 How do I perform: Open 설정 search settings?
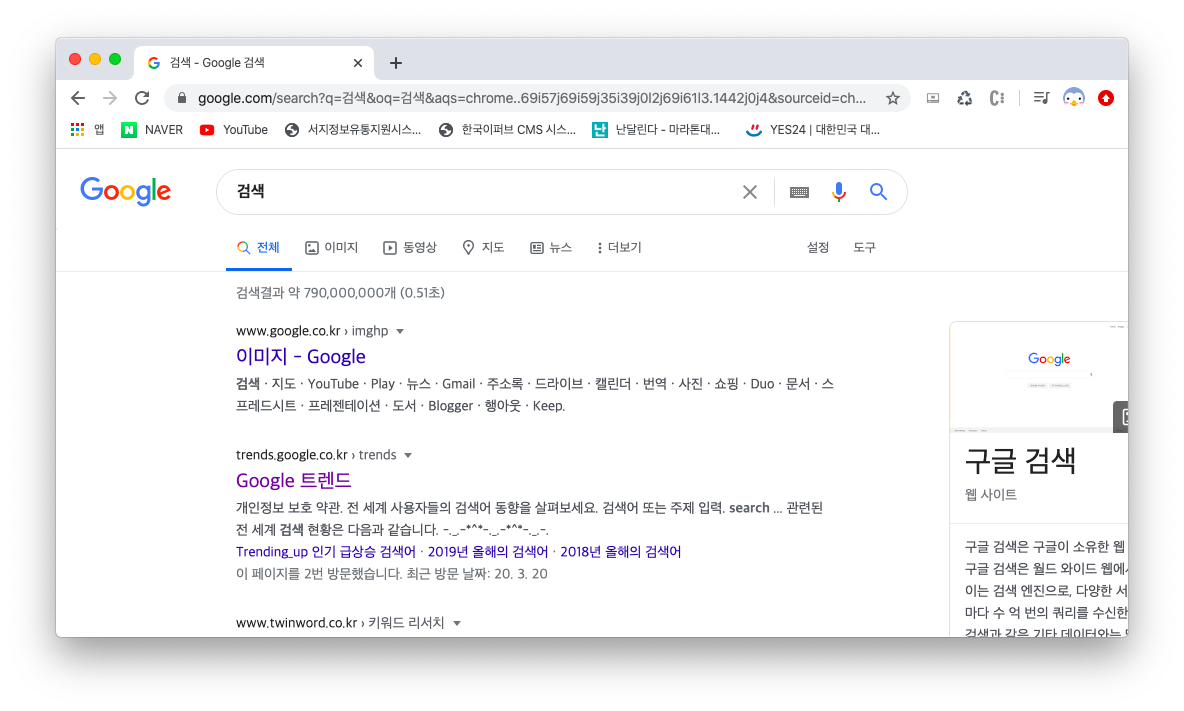pyautogui.click(x=818, y=248)
